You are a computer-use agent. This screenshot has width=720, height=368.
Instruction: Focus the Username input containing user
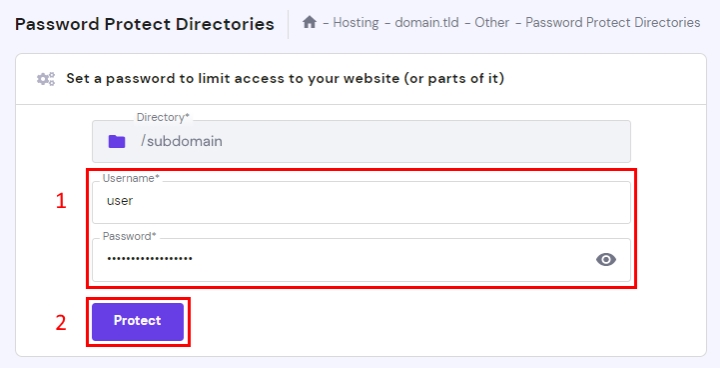click(x=361, y=203)
